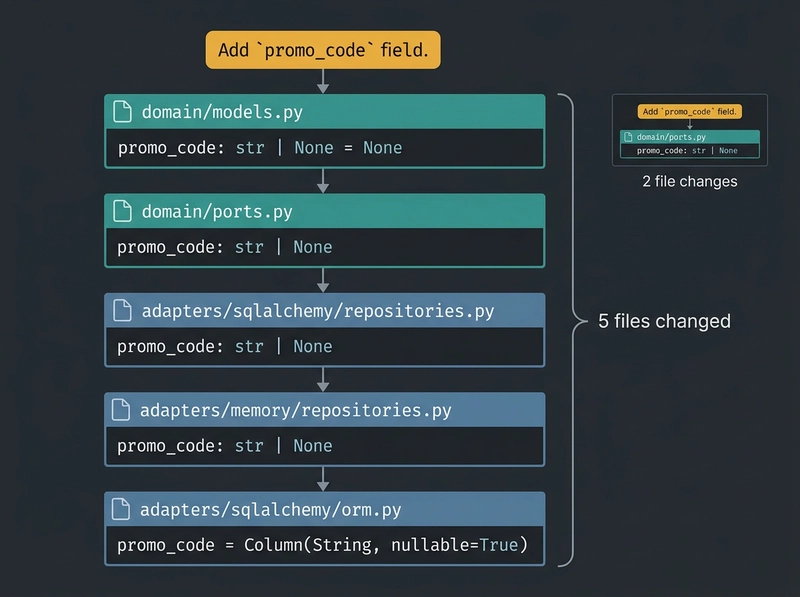Click the file icon for adapters/memory/repositories.py

(x=122, y=410)
